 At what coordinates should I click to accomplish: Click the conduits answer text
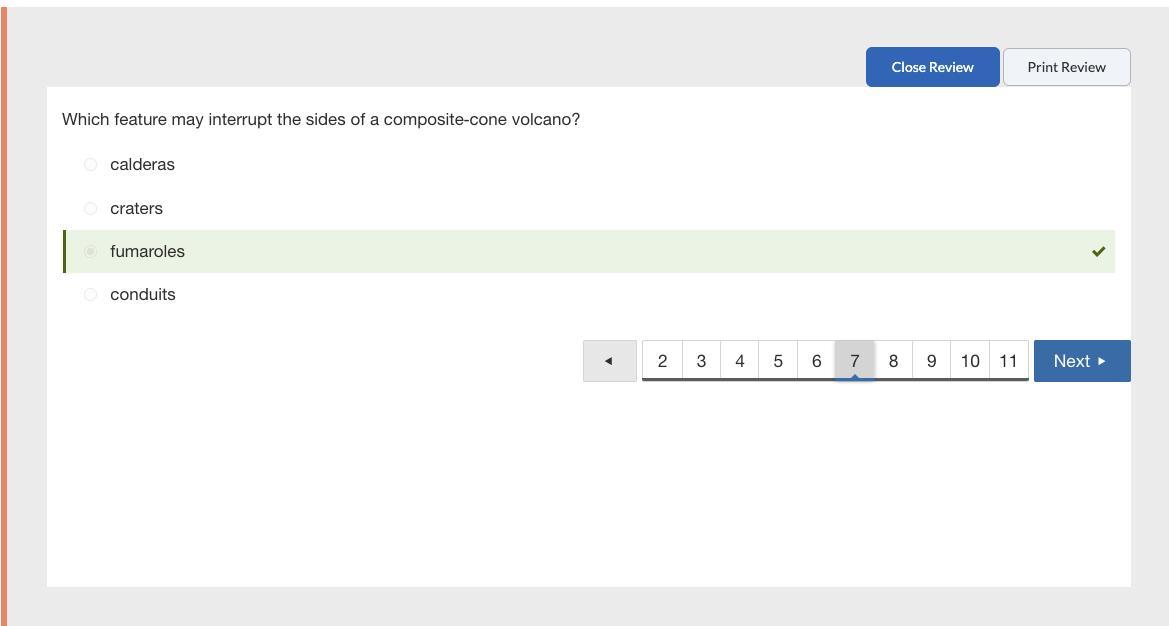(143, 294)
